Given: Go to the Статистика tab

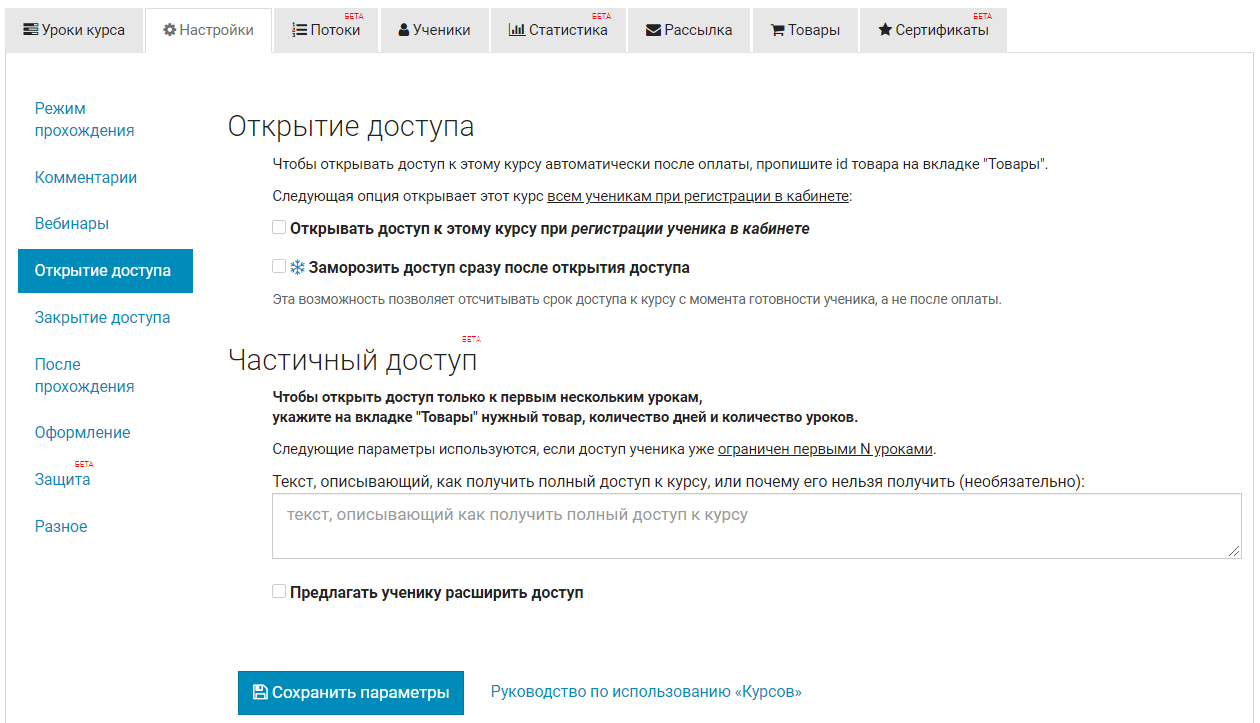Looking at the screenshot, I should 558,30.
